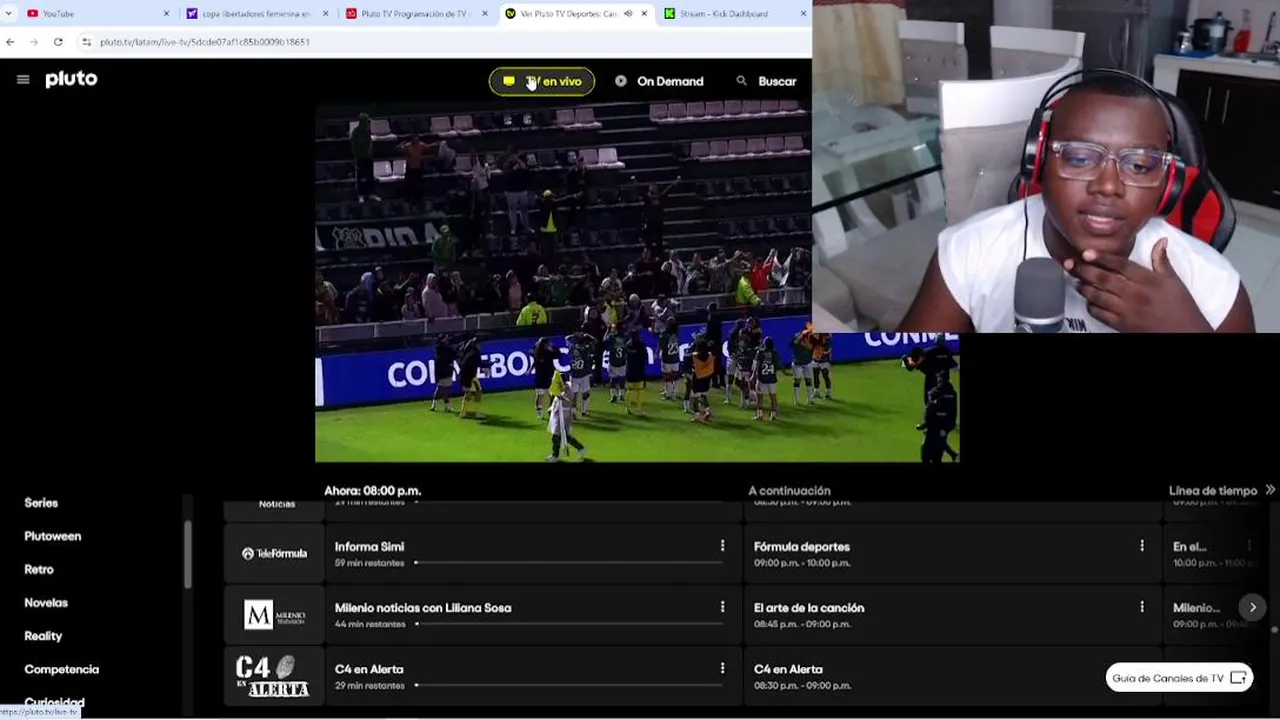Image resolution: width=1280 pixels, height=720 pixels.
Task: Select the Plutoween category
Action: coord(53,536)
